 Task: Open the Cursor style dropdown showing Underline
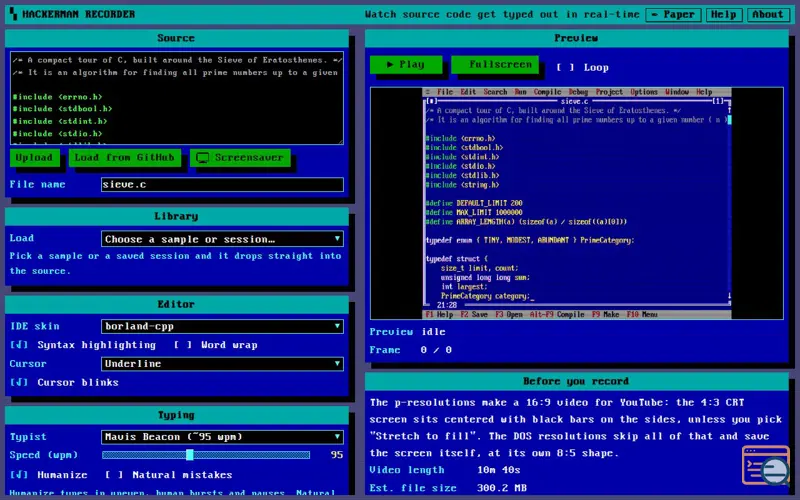click(x=222, y=363)
